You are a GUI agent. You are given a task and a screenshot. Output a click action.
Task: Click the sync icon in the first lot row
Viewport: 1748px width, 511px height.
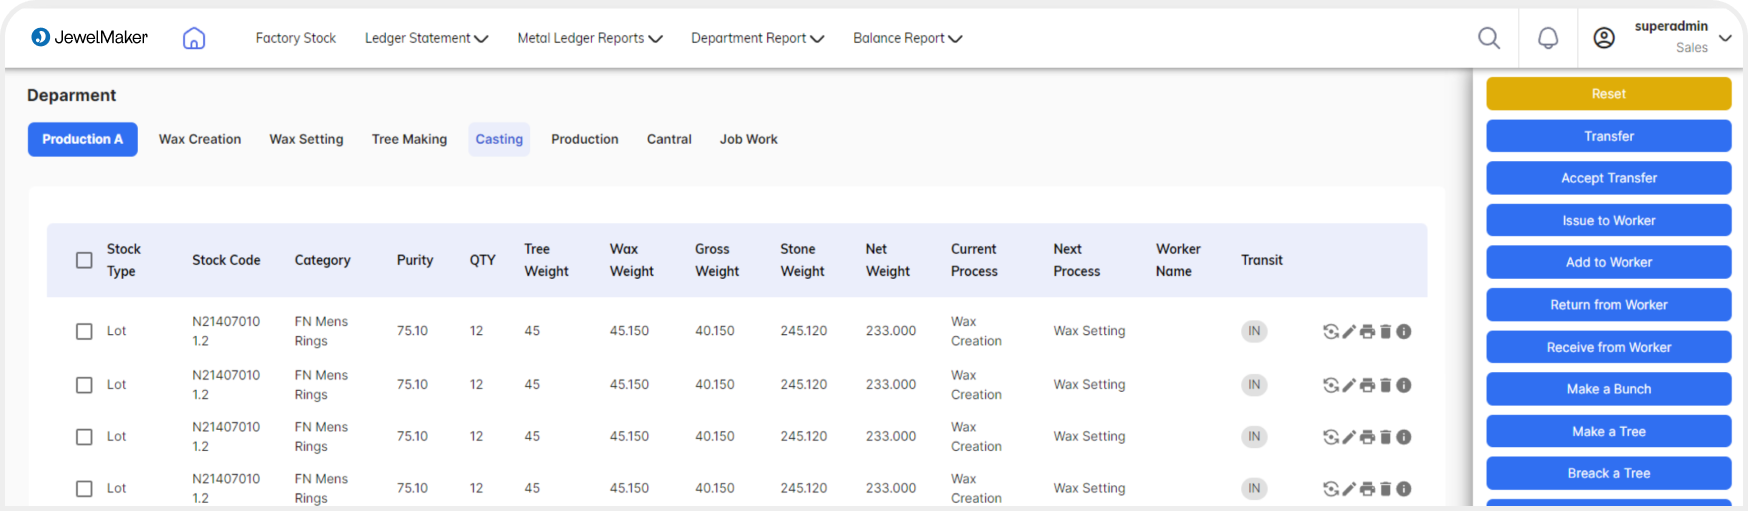click(x=1330, y=332)
